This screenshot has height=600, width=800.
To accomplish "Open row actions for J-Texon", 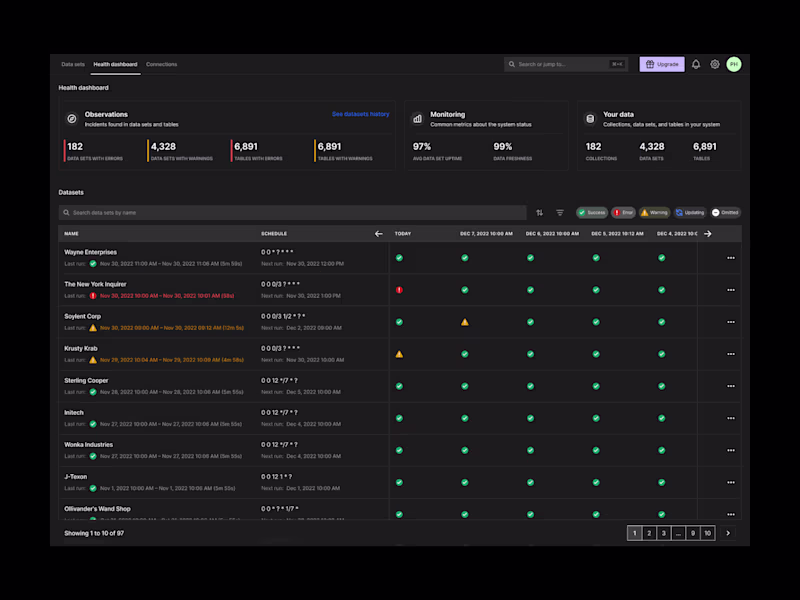I will click(731, 483).
